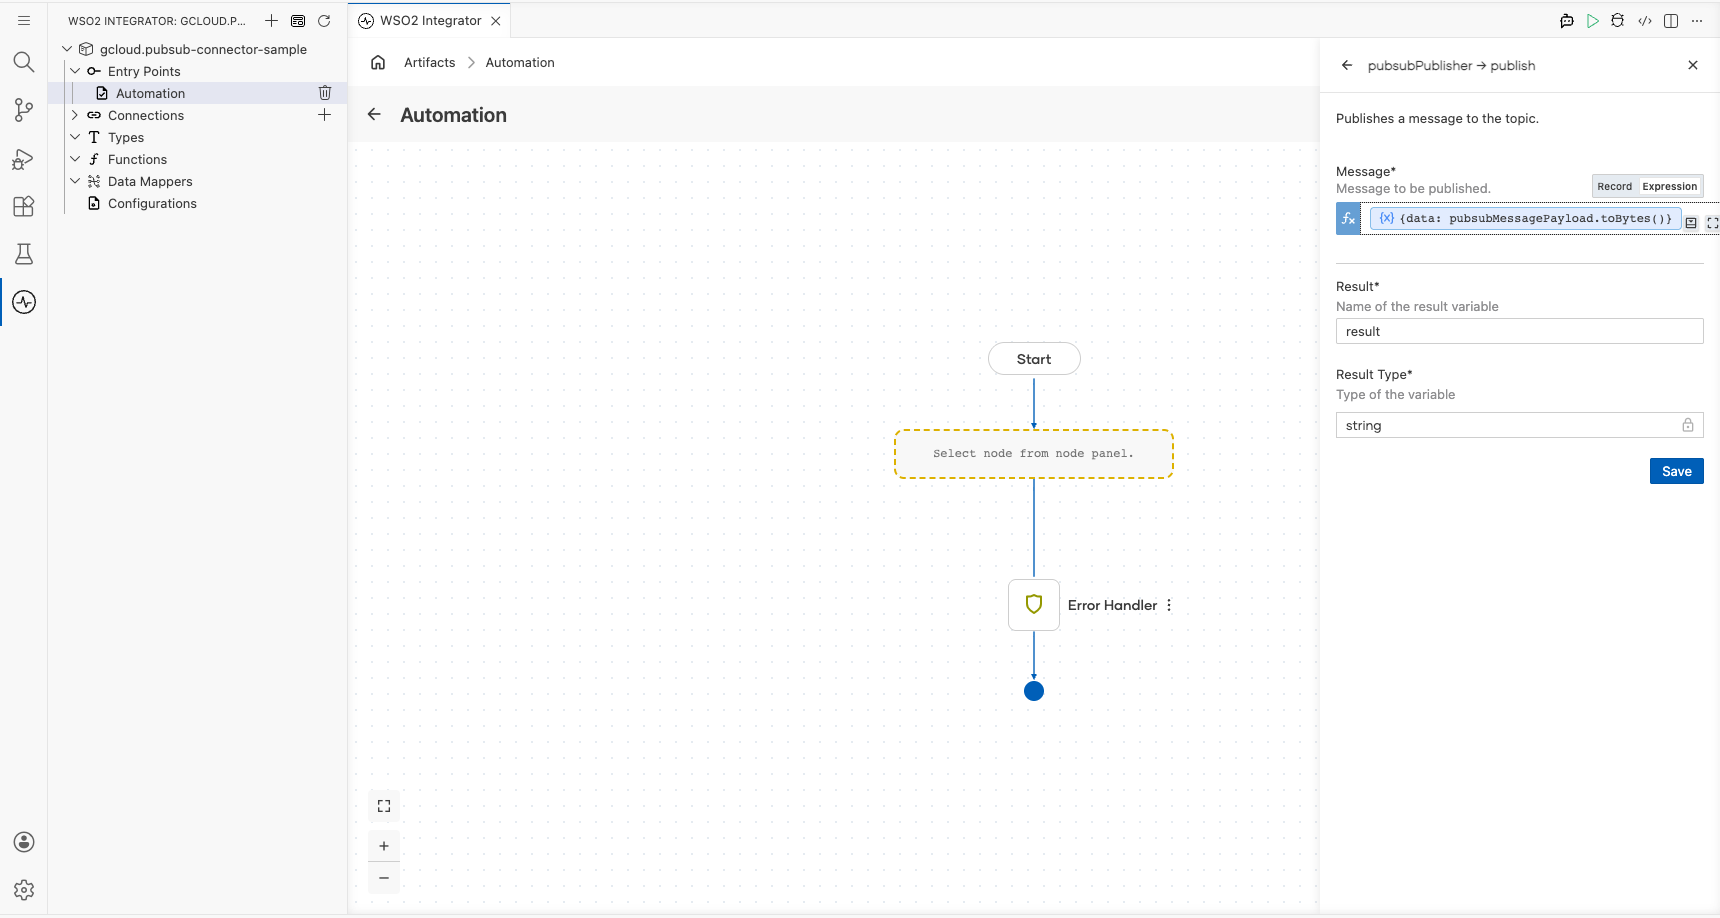Click Automation breadcrumb item
Viewport: 1720px width, 918px height.
(520, 62)
